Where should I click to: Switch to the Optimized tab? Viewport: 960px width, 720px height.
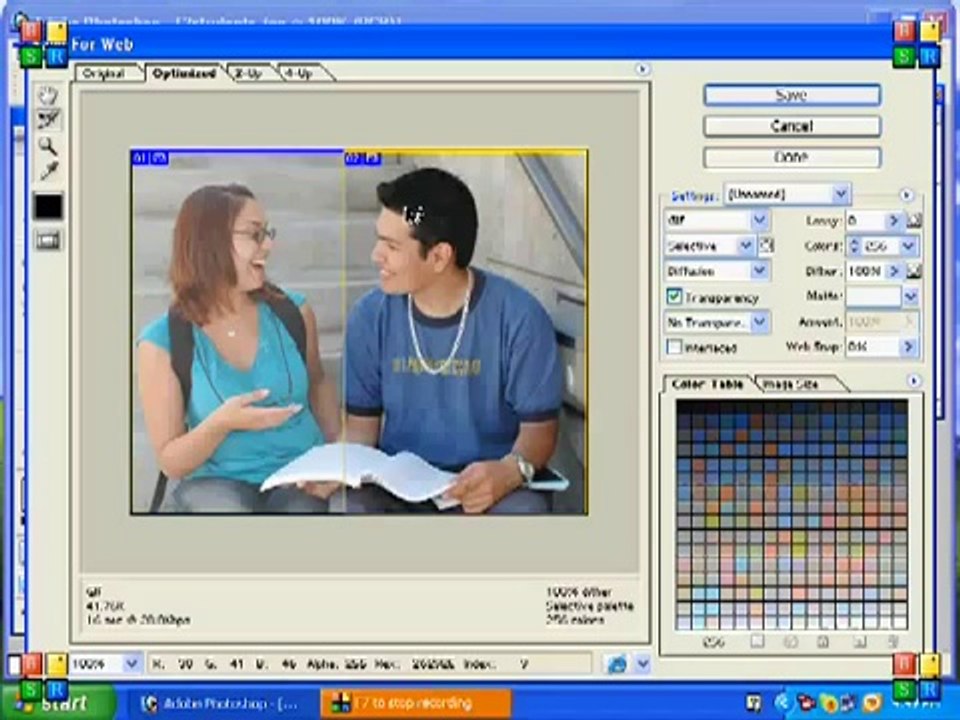(x=184, y=73)
